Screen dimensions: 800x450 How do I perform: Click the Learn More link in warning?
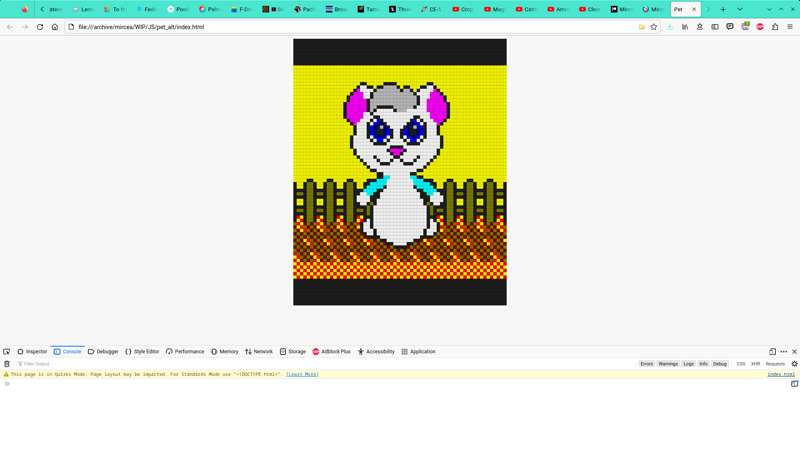[x=302, y=374]
